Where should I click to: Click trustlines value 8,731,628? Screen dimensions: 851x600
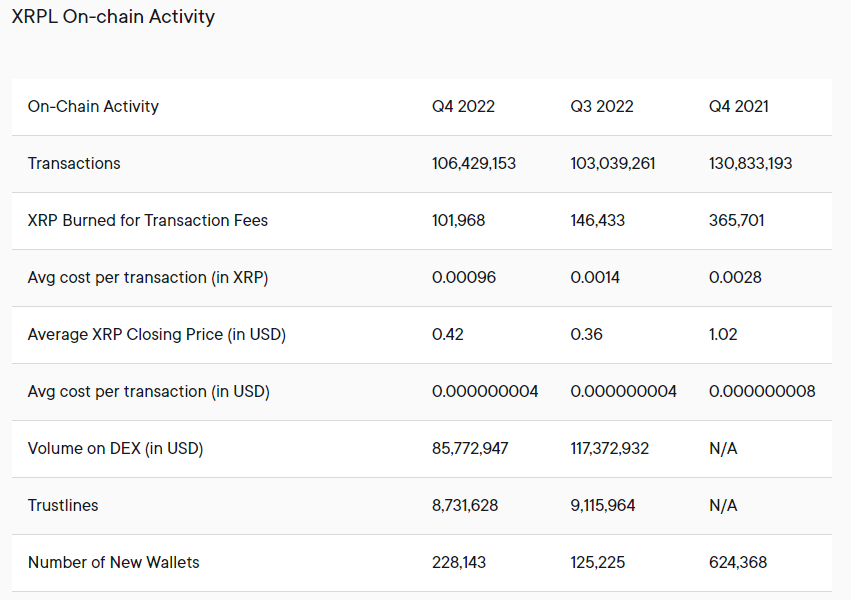[465, 505]
